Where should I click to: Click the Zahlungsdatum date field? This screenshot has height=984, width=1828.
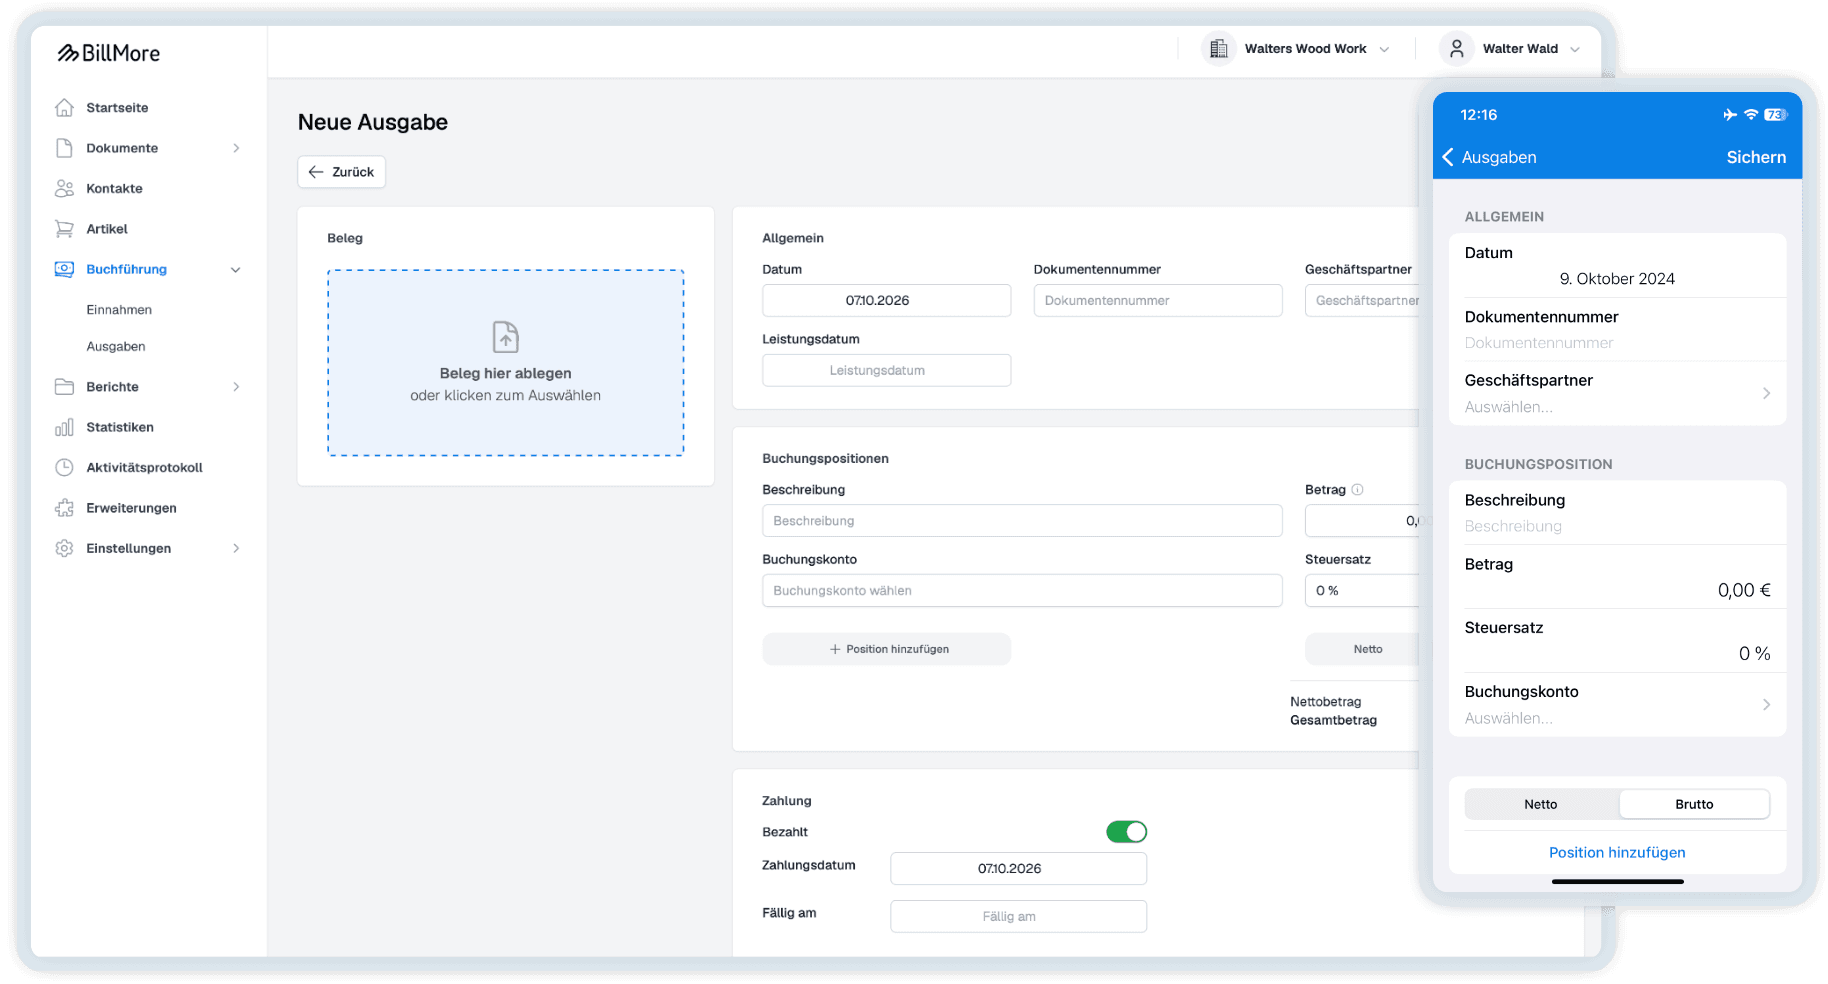[x=1018, y=869]
